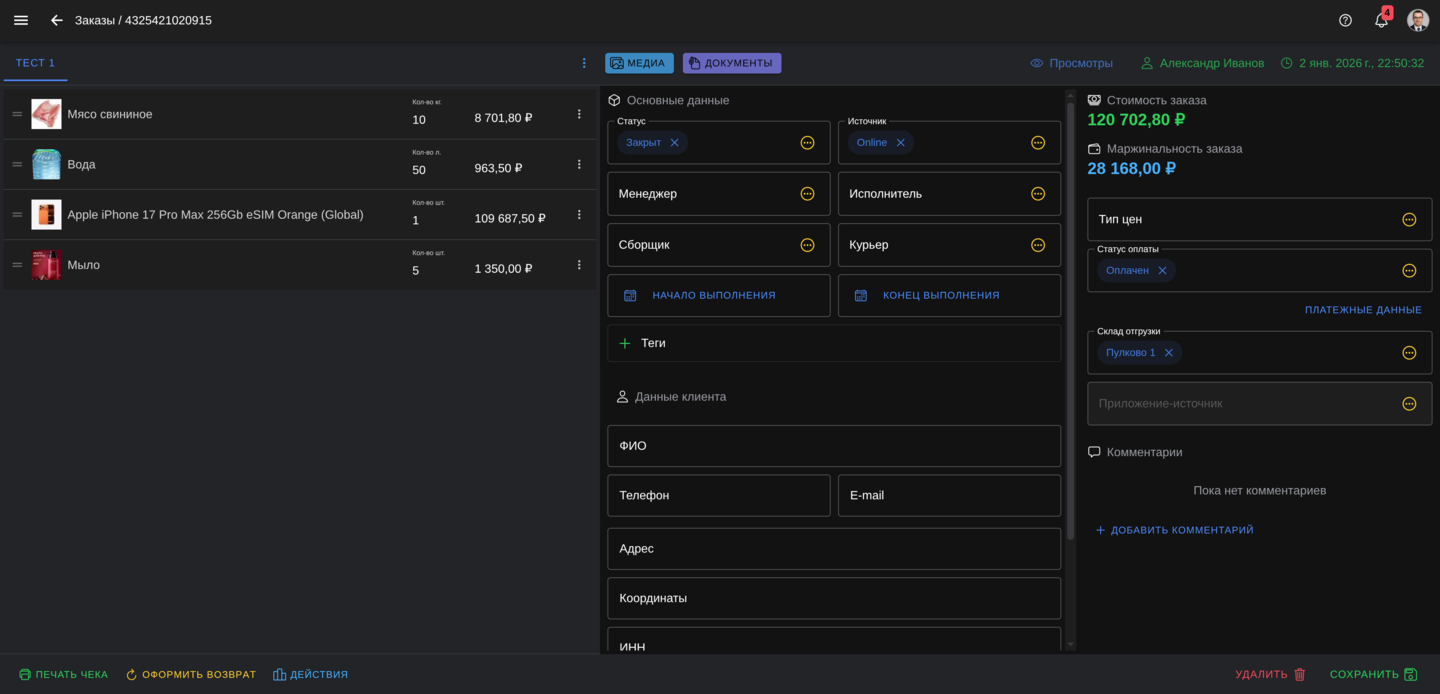Remove the Закрыт status chip
This screenshot has height=694, width=1440.
(674, 143)
